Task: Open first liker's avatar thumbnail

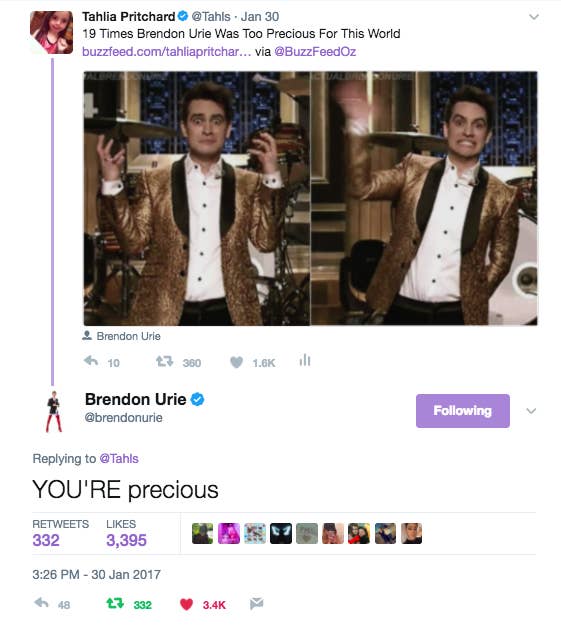Action: point(203,533)
